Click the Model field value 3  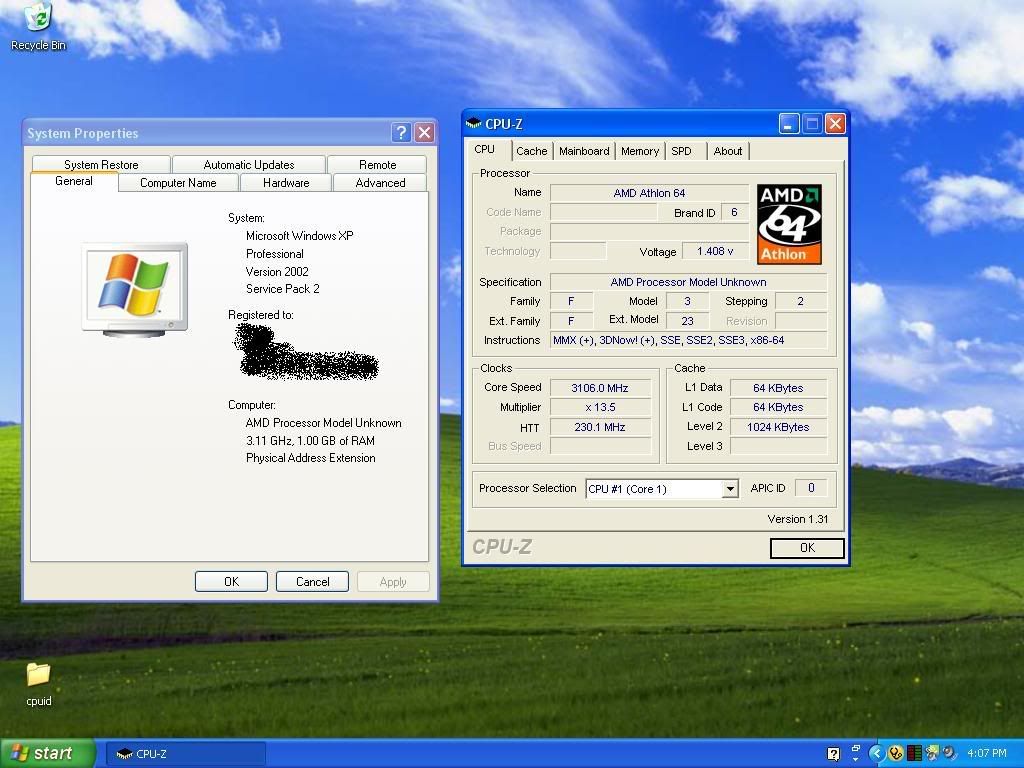687,301
